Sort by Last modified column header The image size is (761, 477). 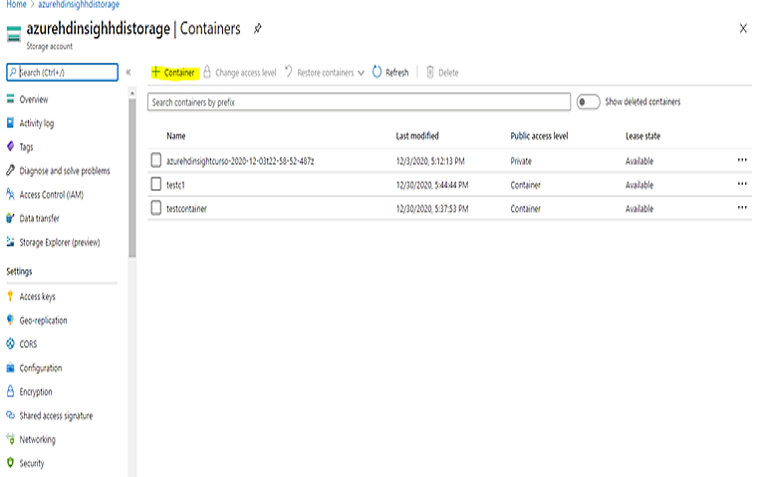pos(417,136)
